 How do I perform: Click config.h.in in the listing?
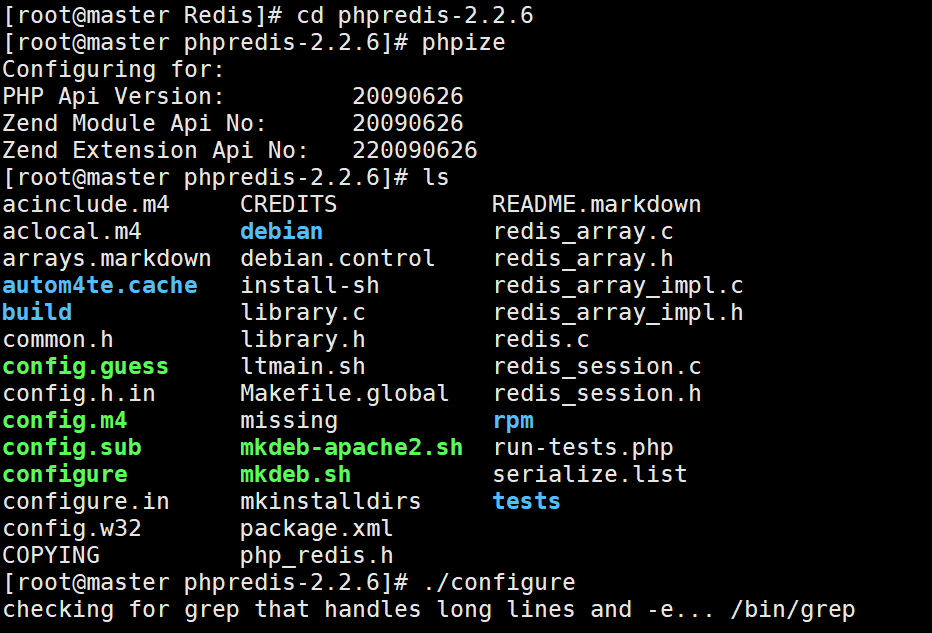point(79,394)
